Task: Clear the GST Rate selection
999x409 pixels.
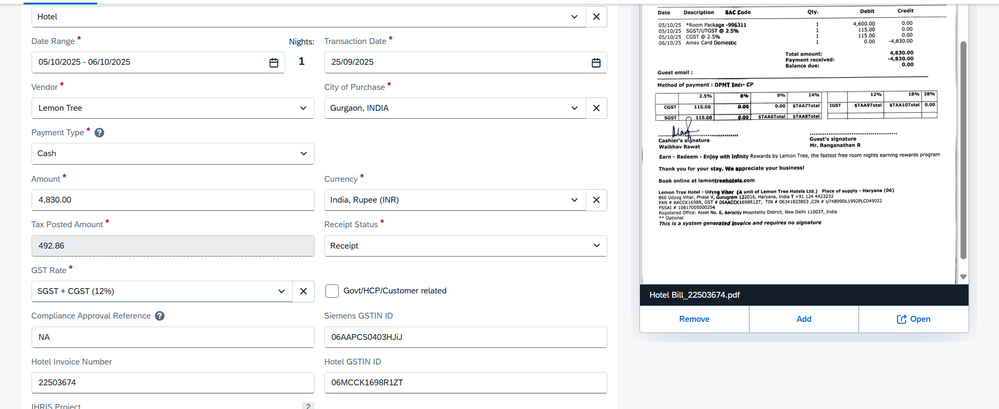Action: [x=303, y=291]
